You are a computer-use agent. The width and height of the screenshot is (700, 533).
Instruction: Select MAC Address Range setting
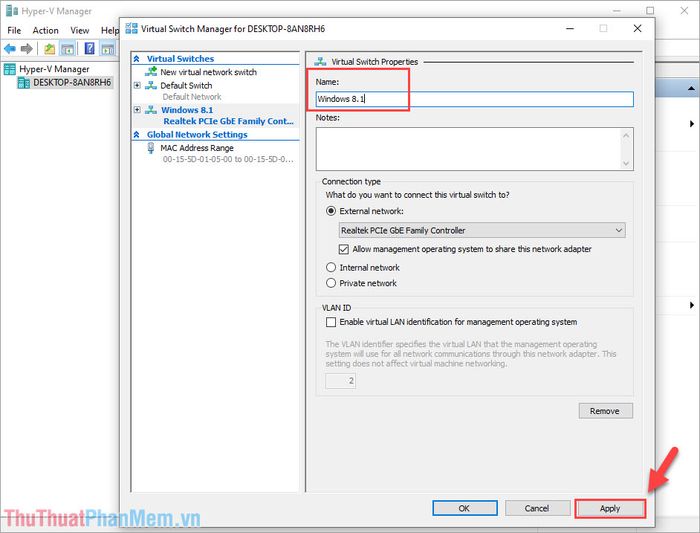click(197, 148)
